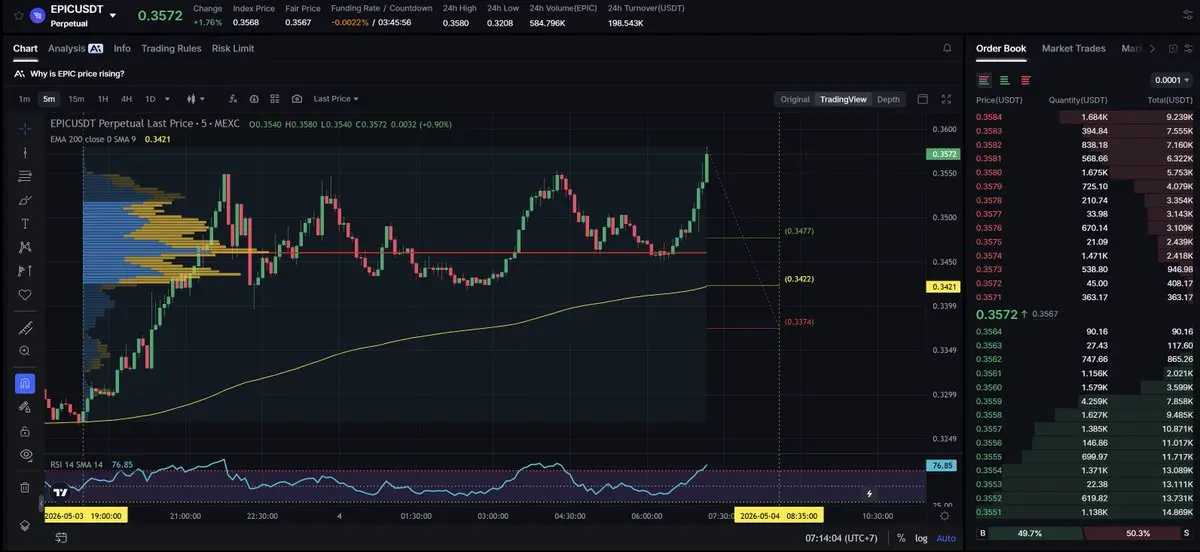Select the Text annotation tool

(x=25, y=223)
